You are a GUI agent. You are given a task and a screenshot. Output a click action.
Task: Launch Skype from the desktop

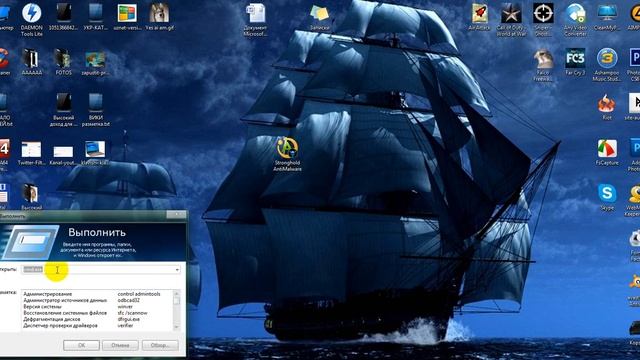(607, 197)
